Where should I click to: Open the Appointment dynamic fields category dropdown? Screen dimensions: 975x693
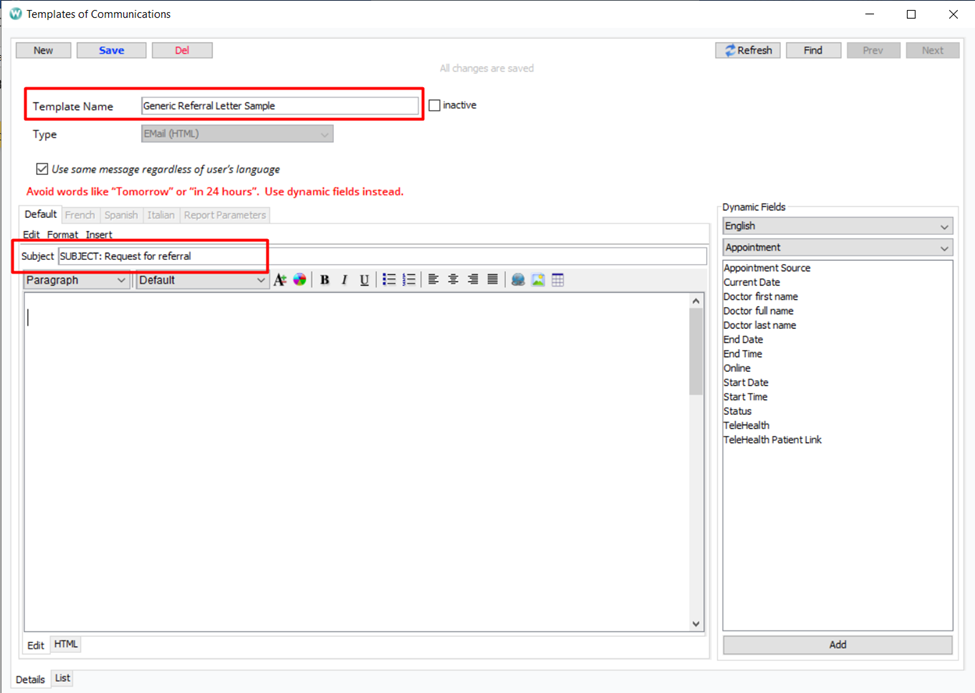pyautogui.click(x=837, y=248)
